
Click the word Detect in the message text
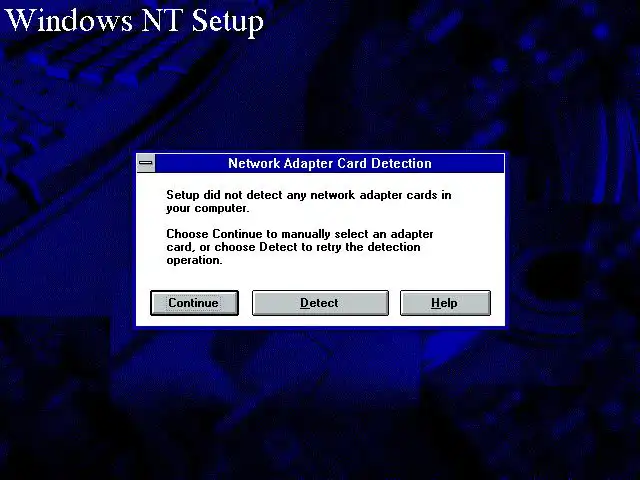click(278, 247)
